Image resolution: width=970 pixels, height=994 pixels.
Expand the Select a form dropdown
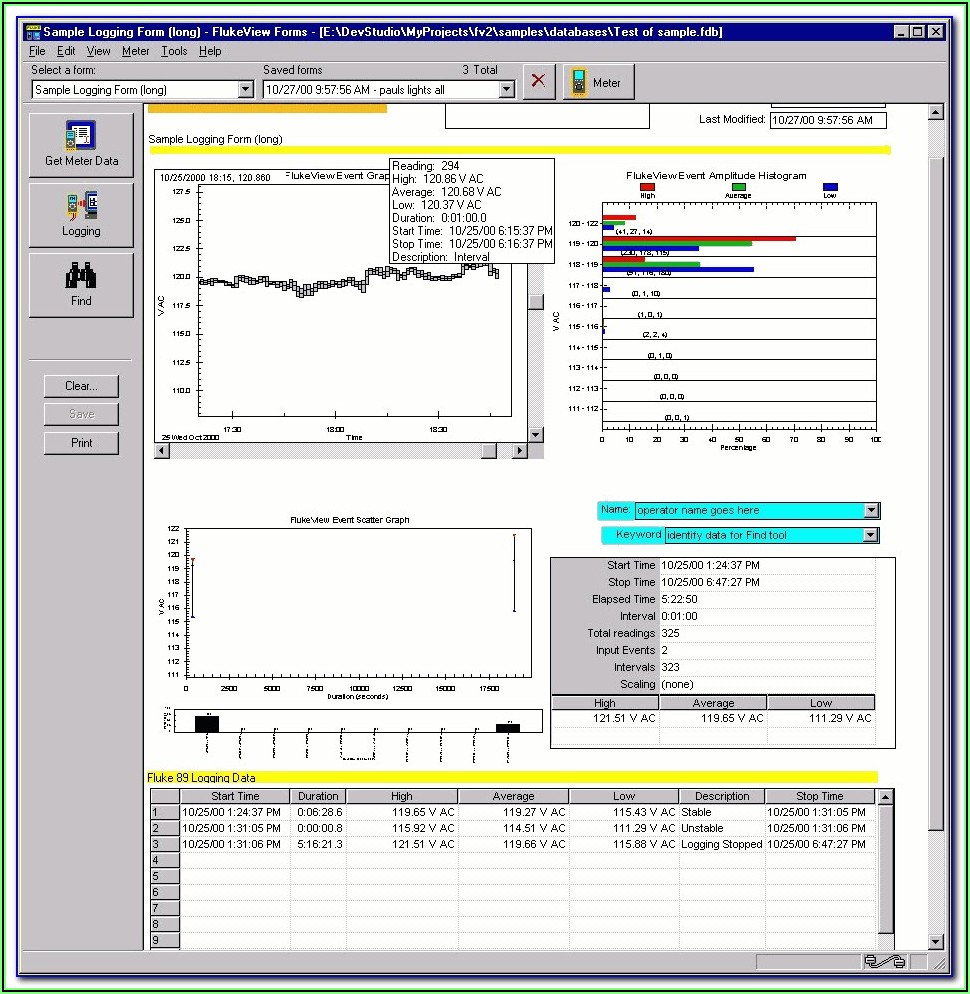[x=246, y=90]
